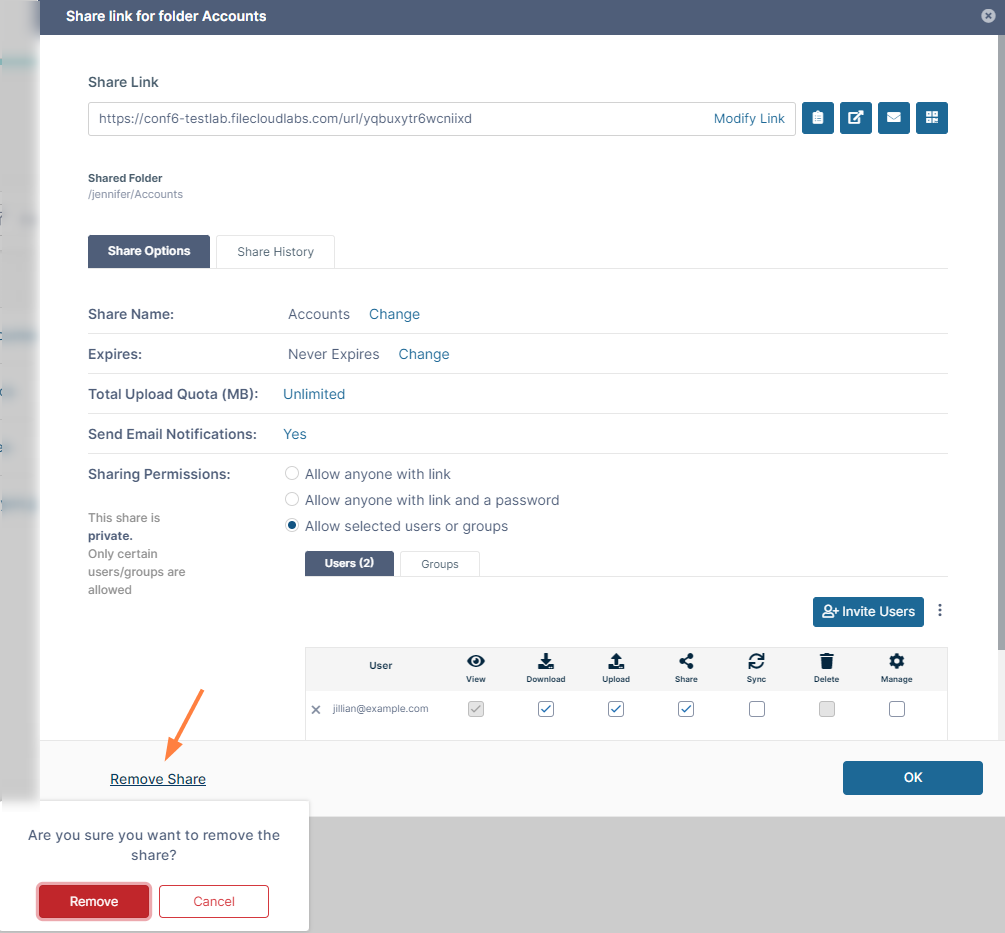
Task: Uncheck Download permission for jillian@example.com
Action: point(545,709)
